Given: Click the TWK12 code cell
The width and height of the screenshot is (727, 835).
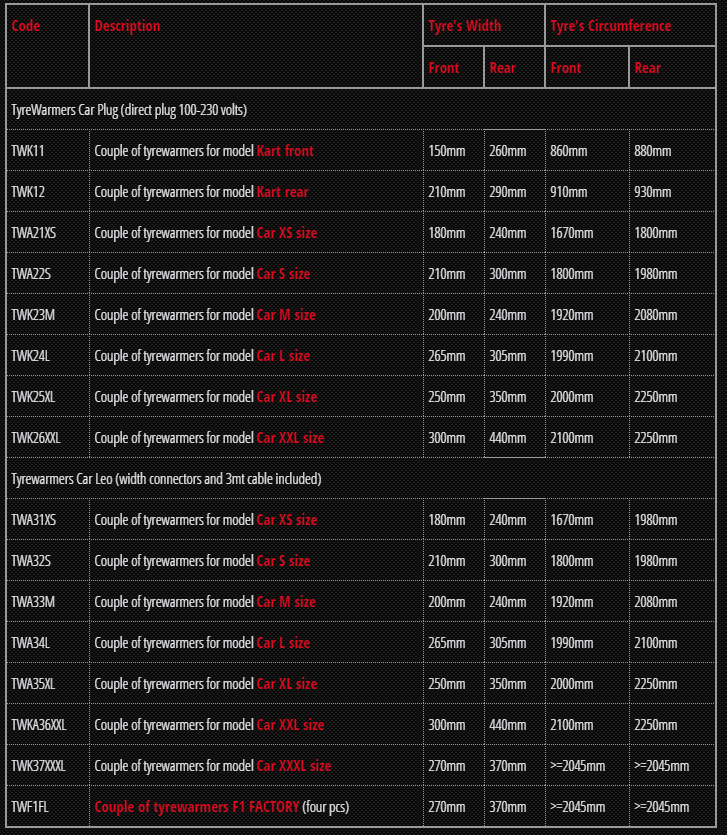Looking at the screenshot, I should [x=28, y=192].
